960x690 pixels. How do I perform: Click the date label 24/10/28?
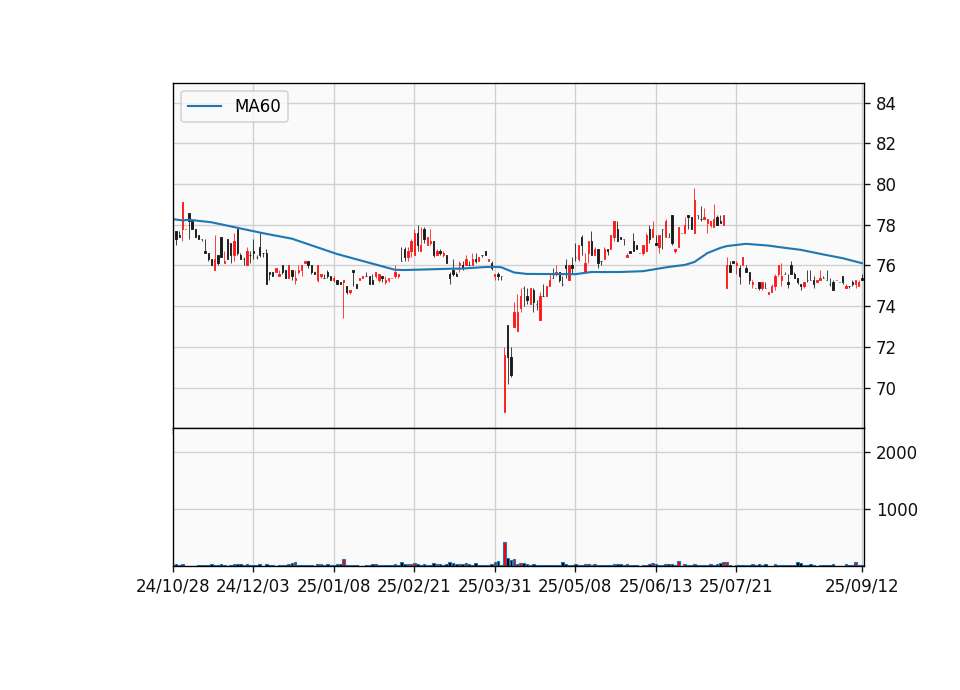point(173,586)
